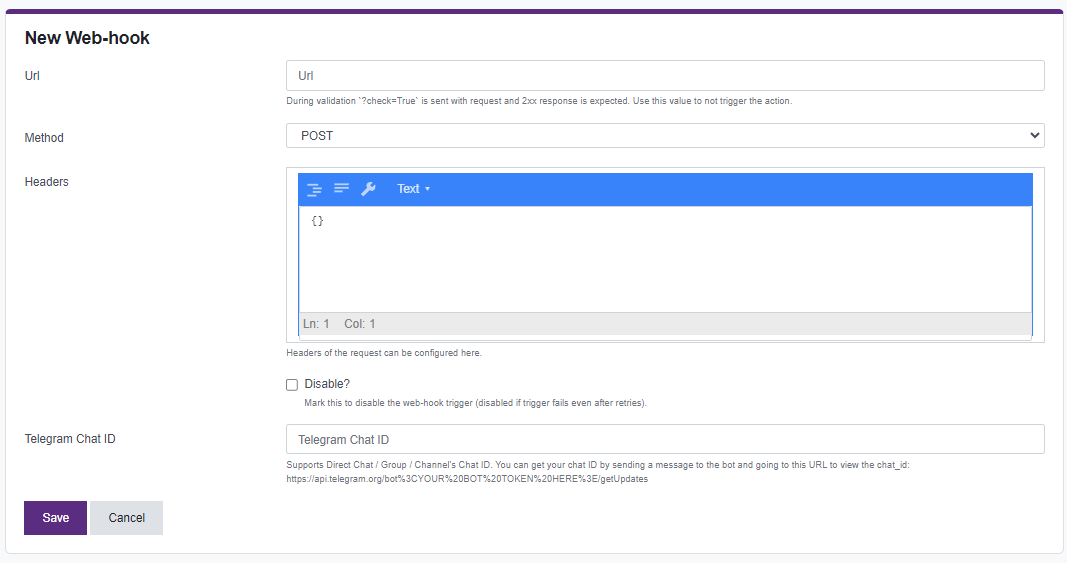The width and height of the screenshot is (1067, 563).
Task: Focus the Url input field
Action: pyautogui.click(x=665, y=76)
